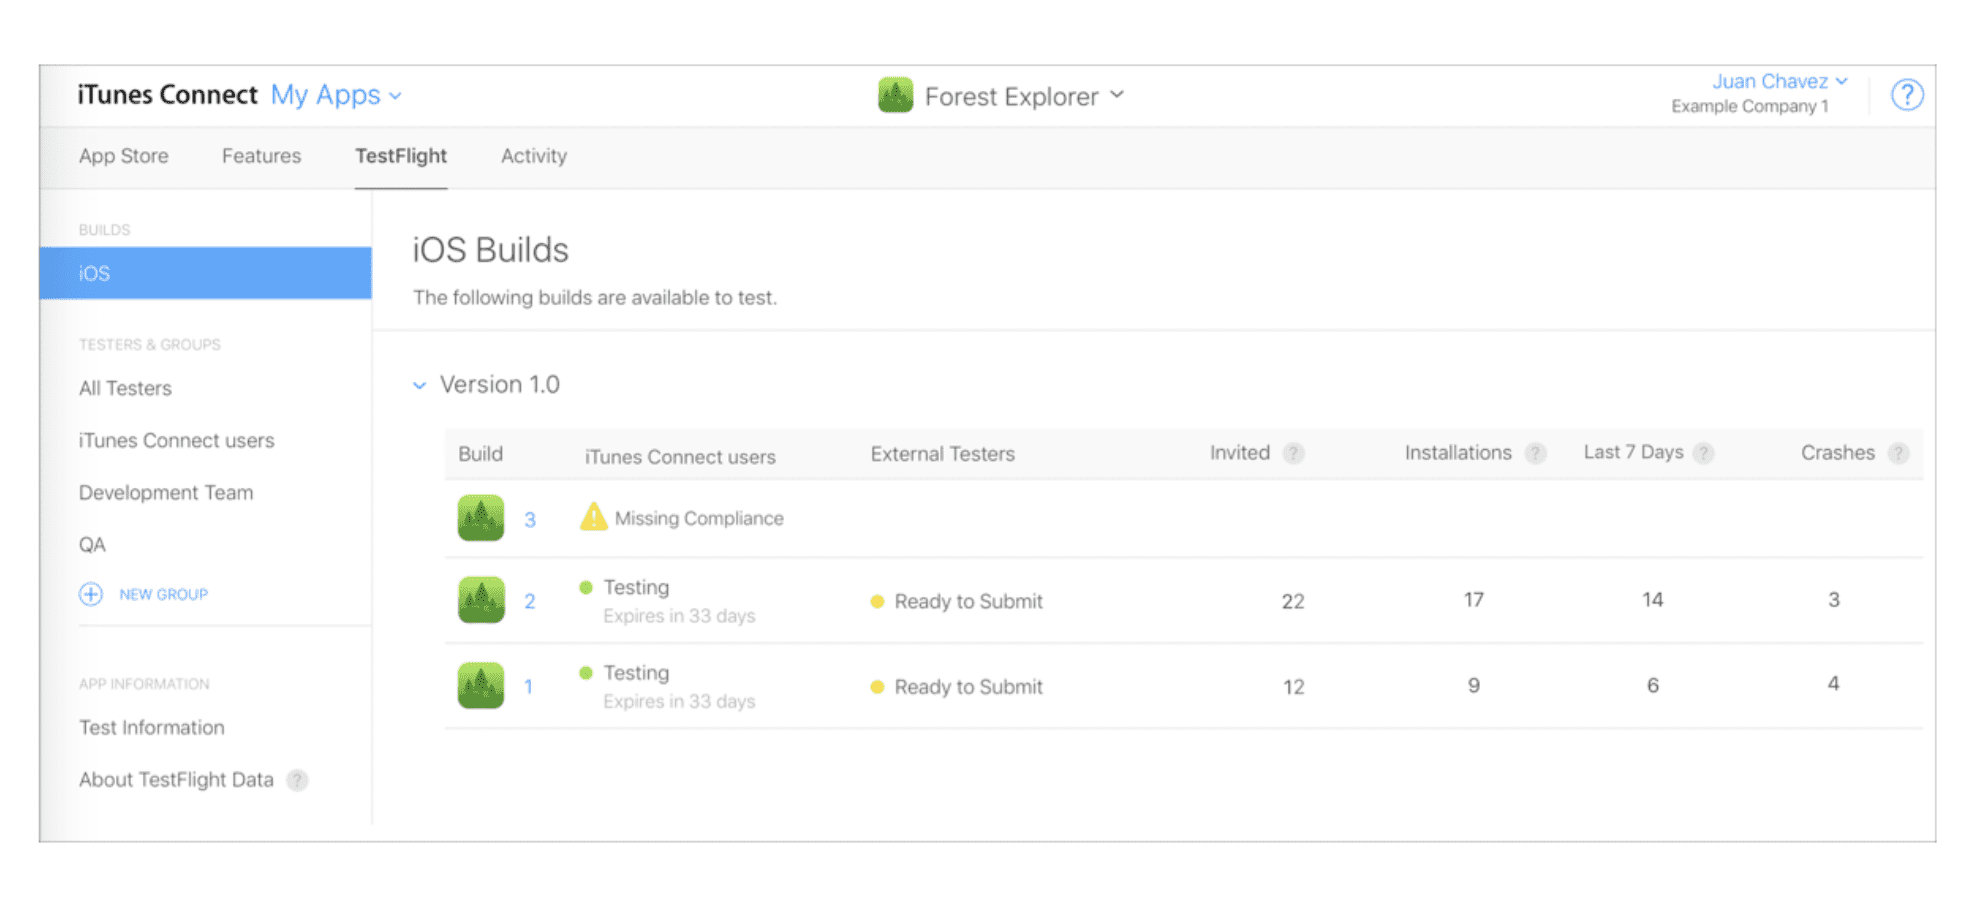The height and width of the screenshot is (922, 1970).
Task: Open the QA testers group
Action: tap(92, 545)
